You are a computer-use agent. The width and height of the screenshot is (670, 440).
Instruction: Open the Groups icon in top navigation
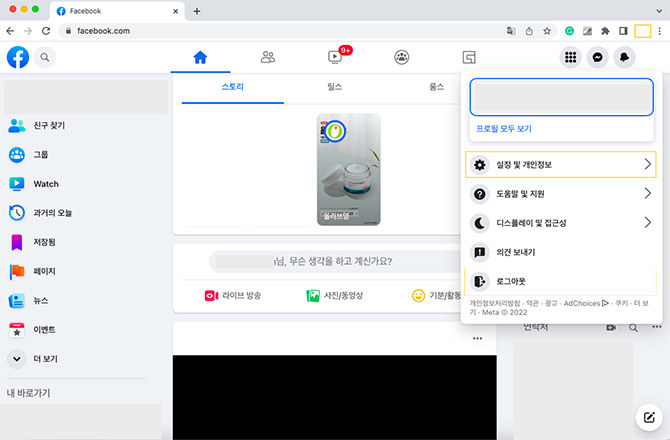click(x=402, y=57)
